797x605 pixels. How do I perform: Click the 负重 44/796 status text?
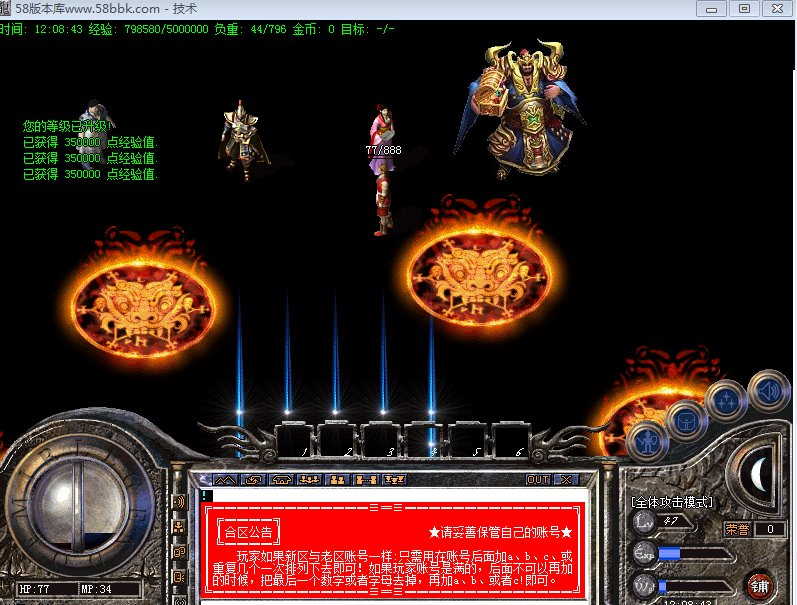250,29
